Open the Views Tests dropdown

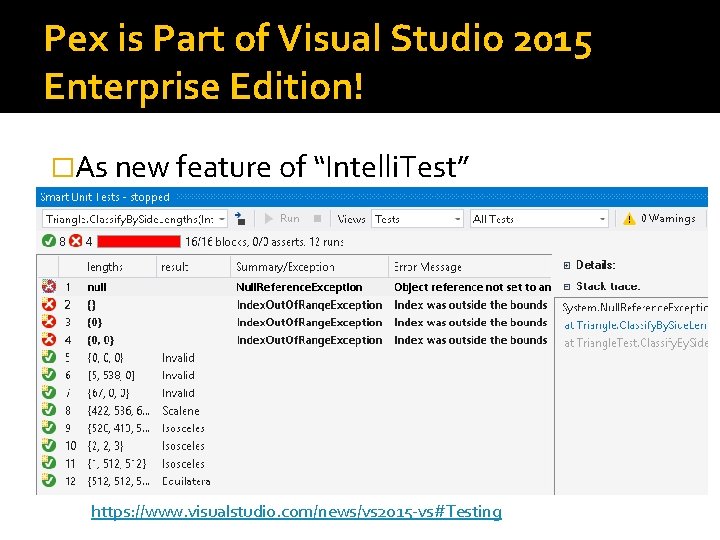coord(417,219)
